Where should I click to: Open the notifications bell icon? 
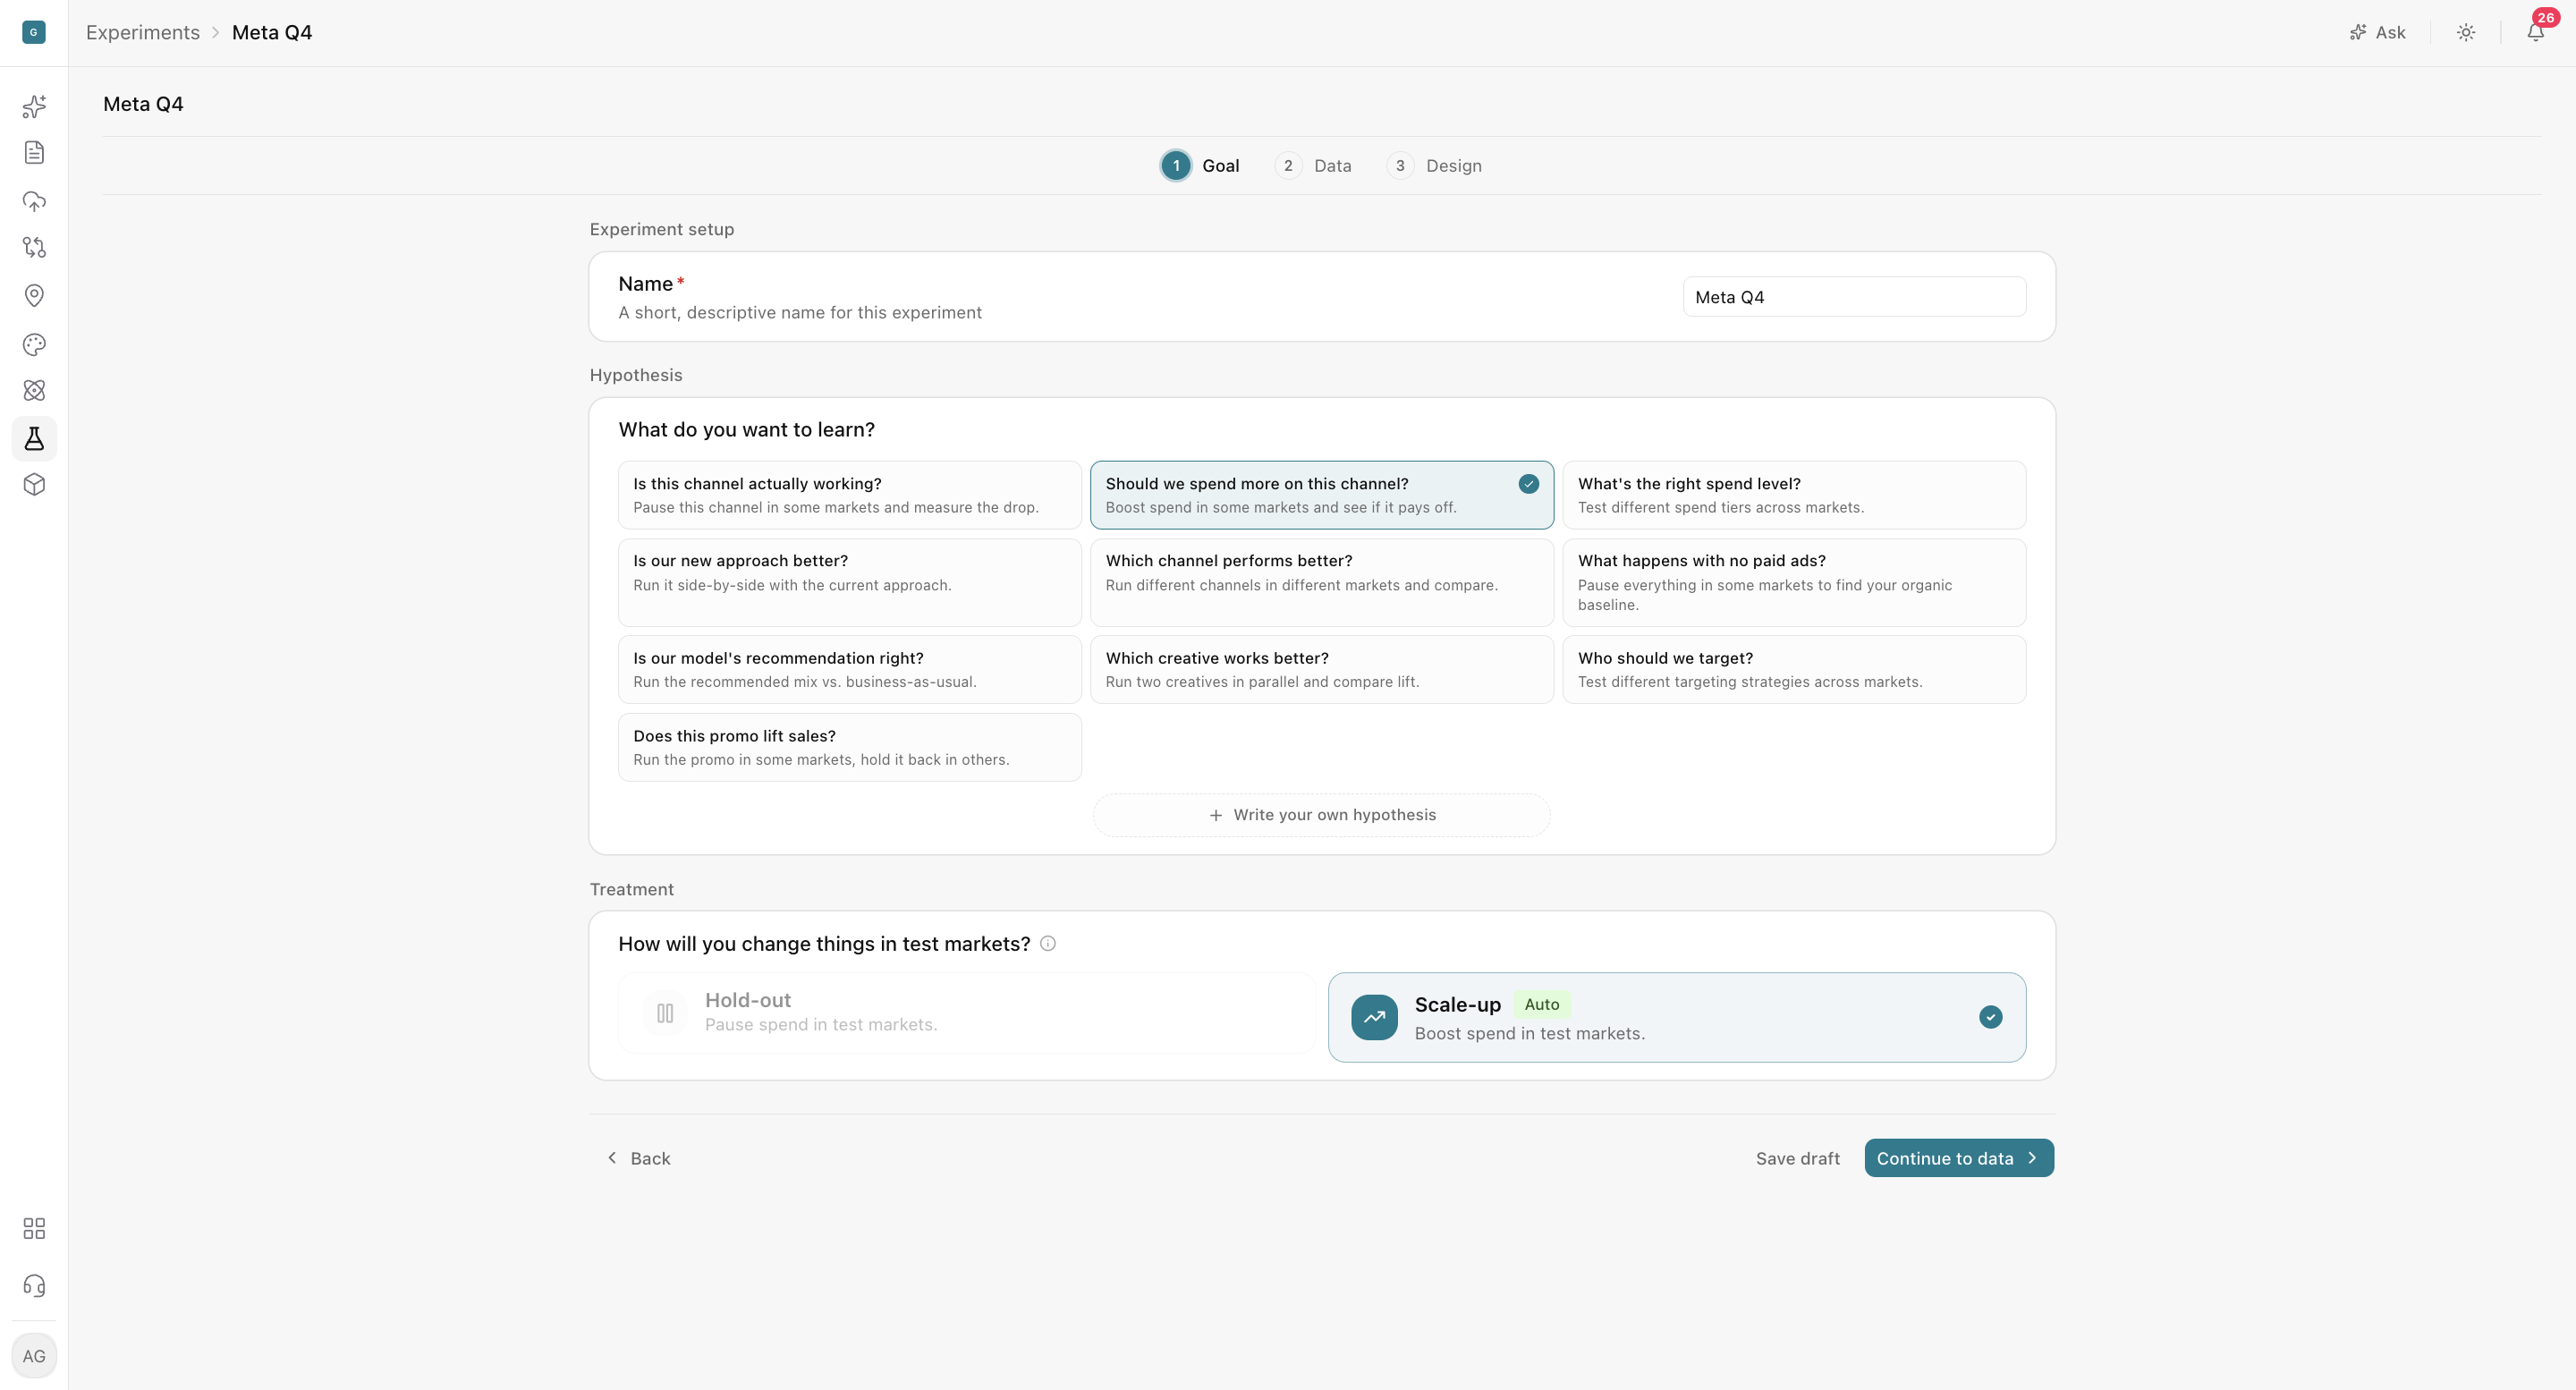2535,32
